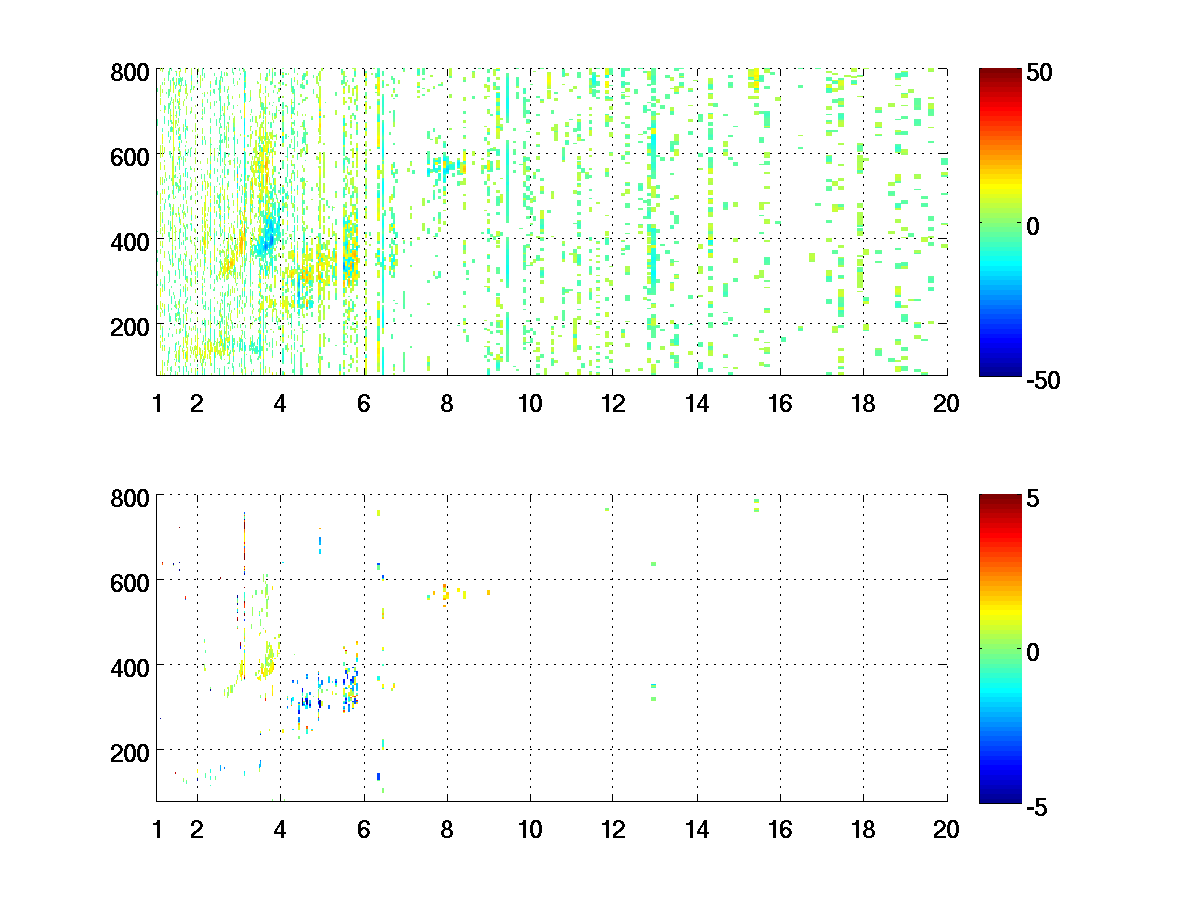Image resolution: width=1200 pixels, height=900 pixels.
Task: Click y-axis tick '800' on the upper plot
Action: tap(132, 73)
